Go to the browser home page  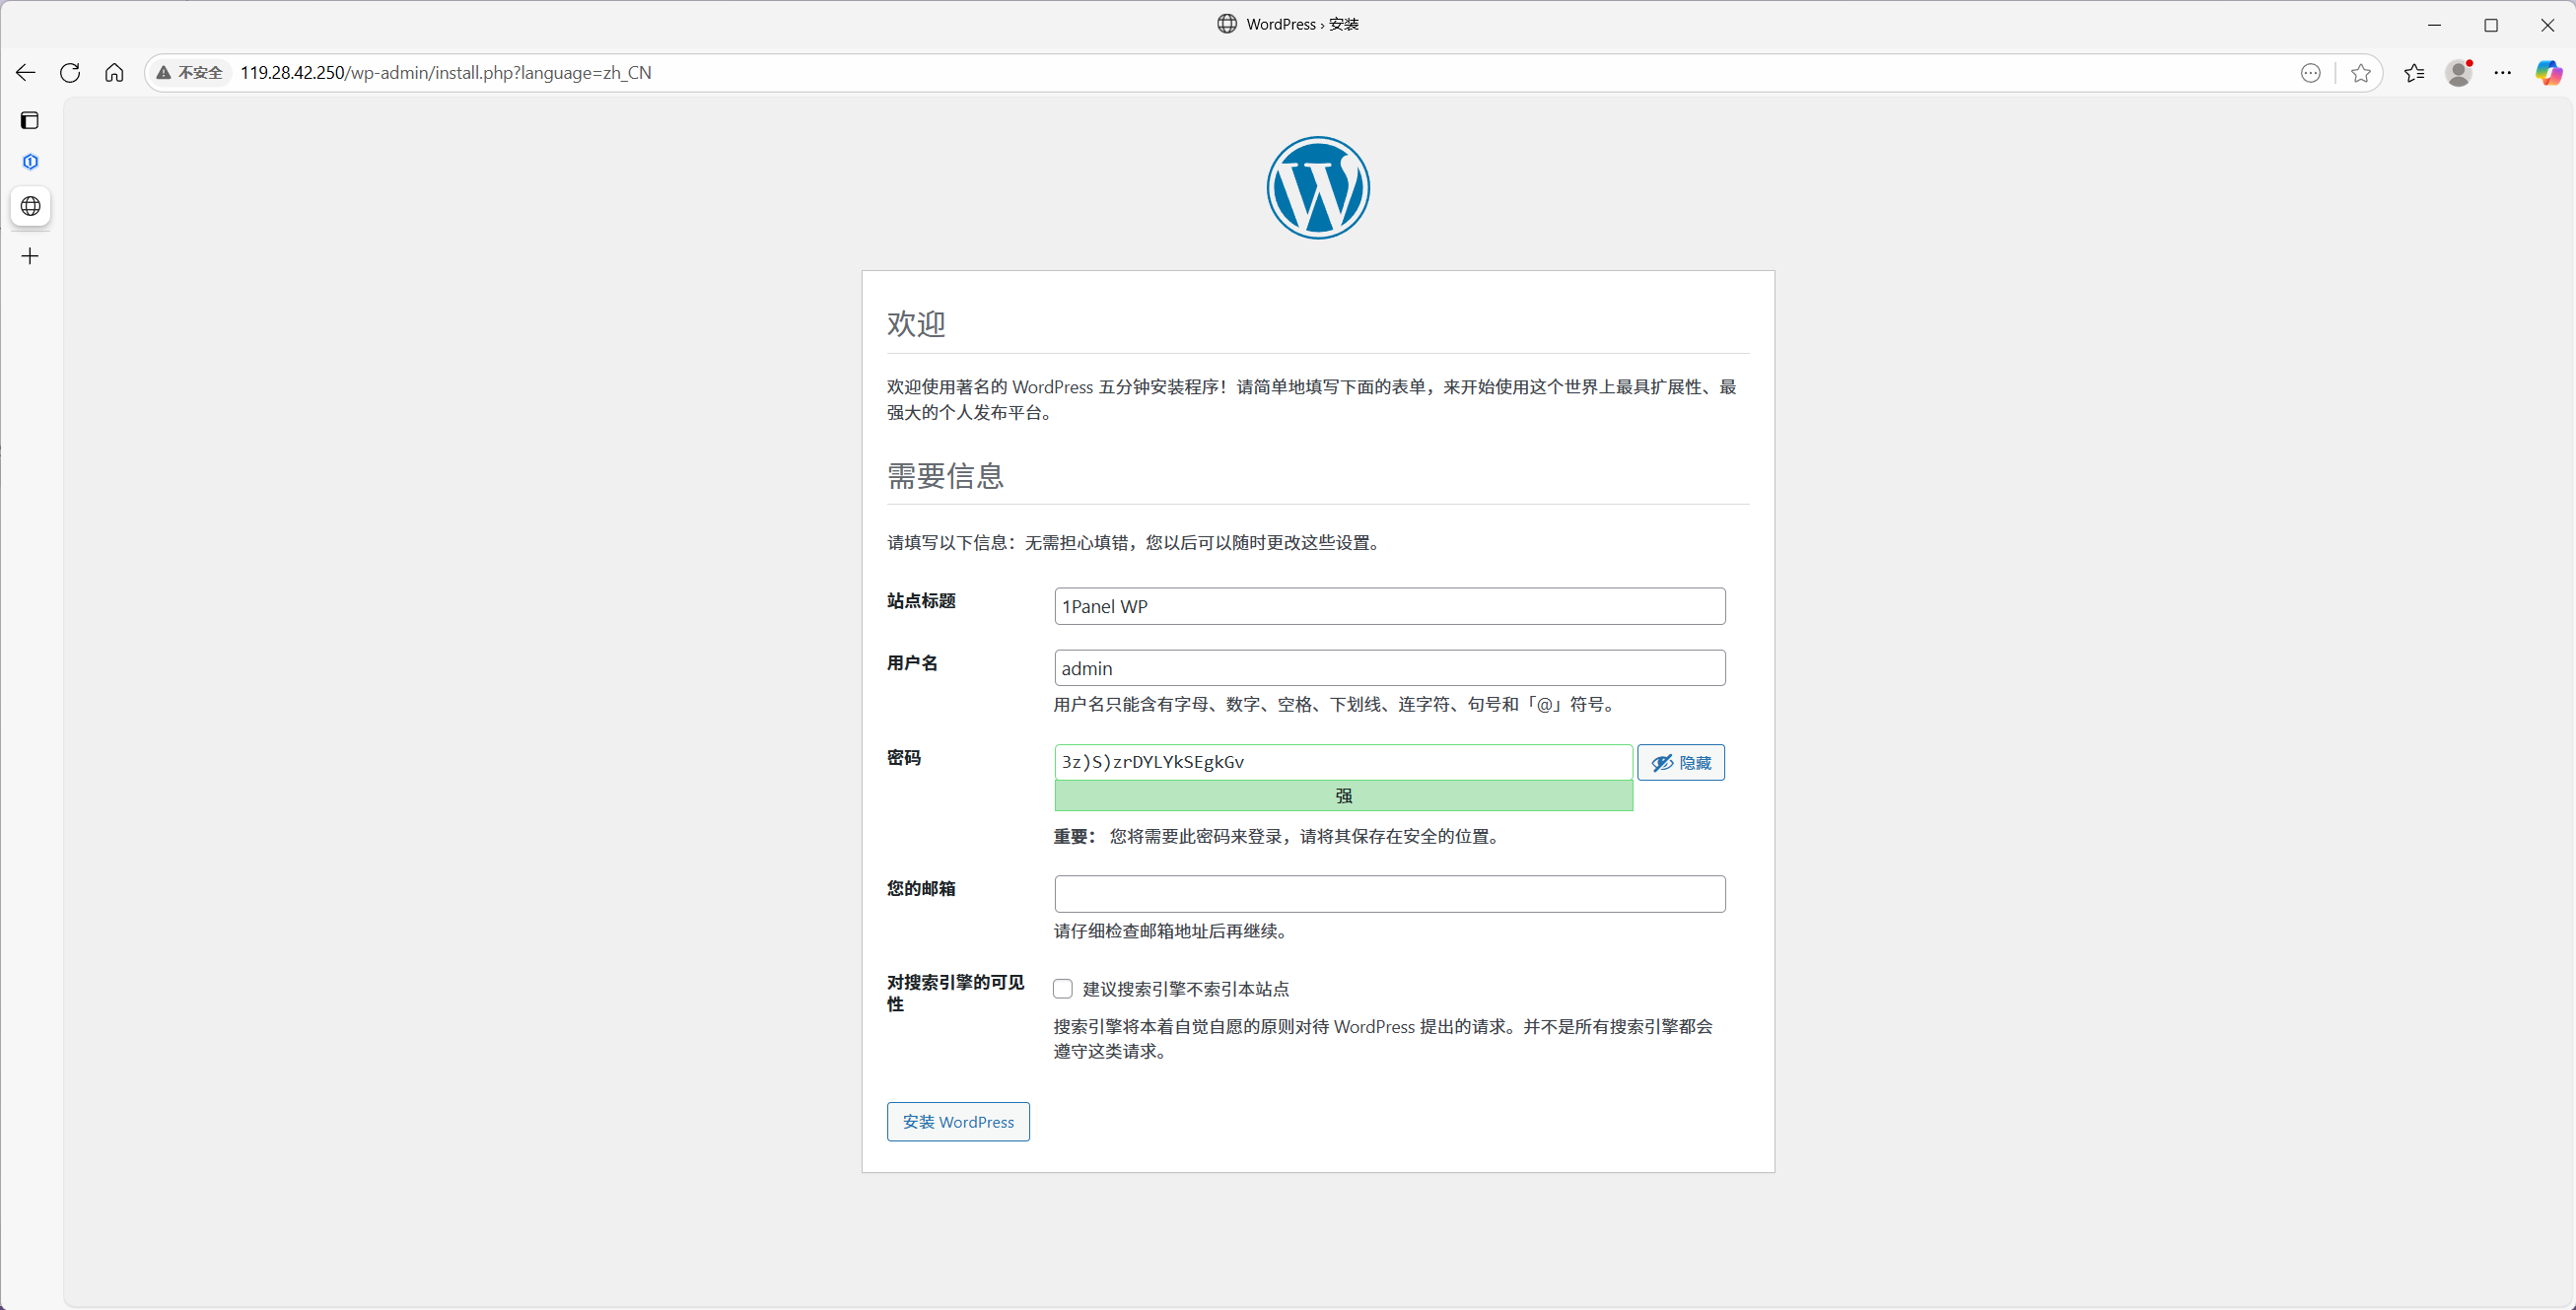114,72
